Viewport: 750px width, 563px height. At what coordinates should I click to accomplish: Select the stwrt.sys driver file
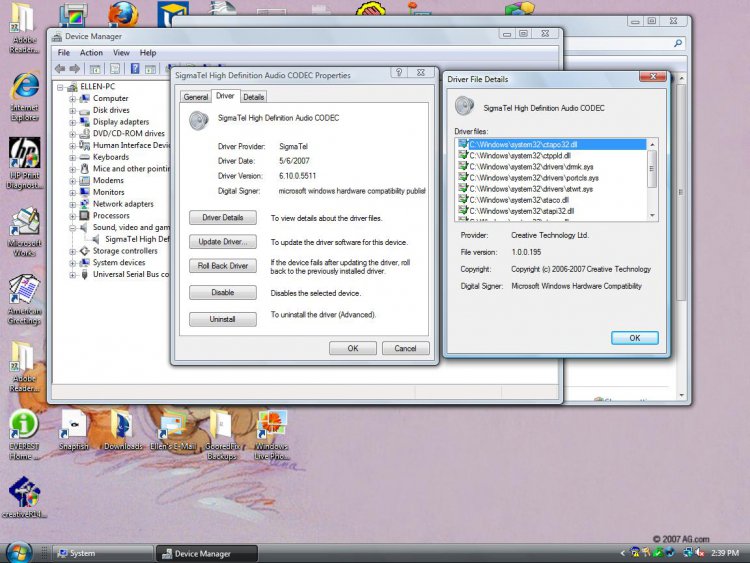pyautogui.click(x=531, y=189)
